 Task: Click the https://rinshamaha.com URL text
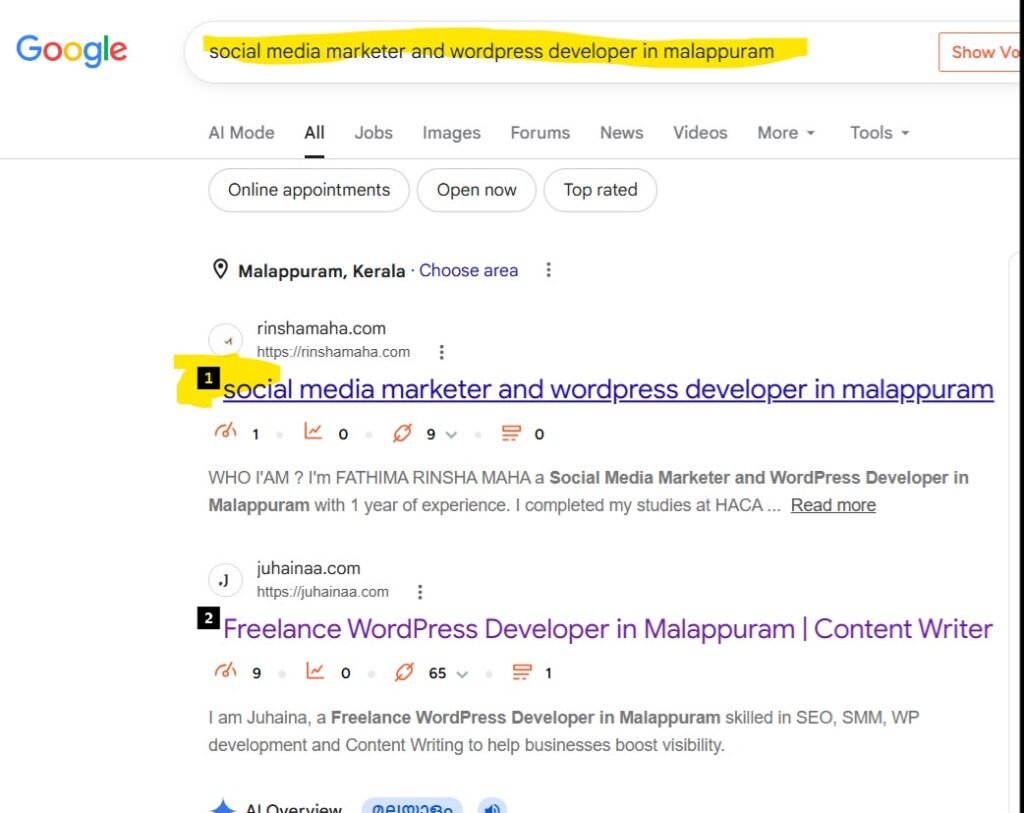[x=333, y=352]
